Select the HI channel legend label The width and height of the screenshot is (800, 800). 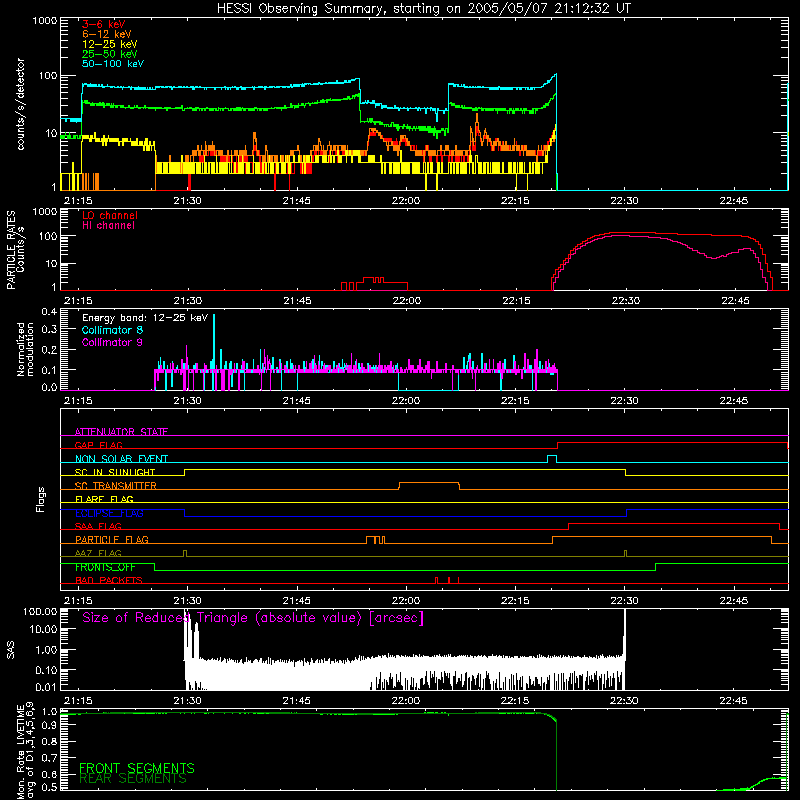pyautogui.click(x=109, y=225)
